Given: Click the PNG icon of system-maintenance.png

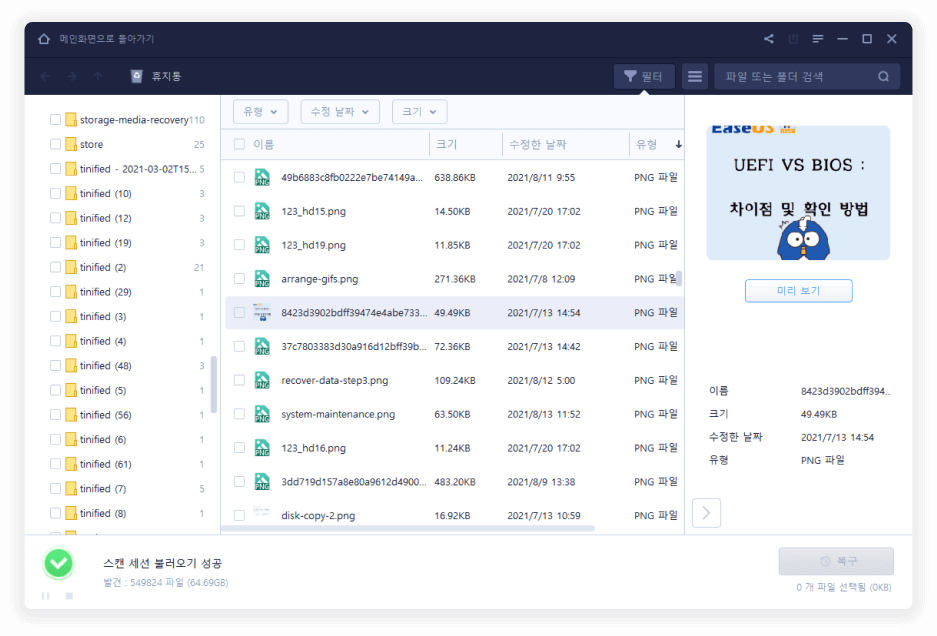Looking at the screenshot, I should pyautogui.click(x=262, y=414).
